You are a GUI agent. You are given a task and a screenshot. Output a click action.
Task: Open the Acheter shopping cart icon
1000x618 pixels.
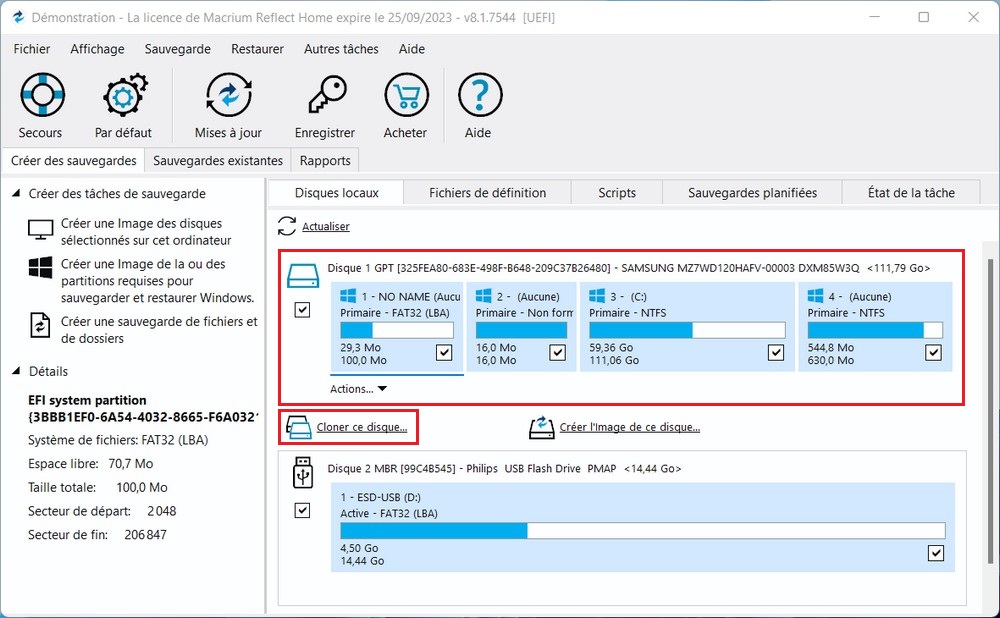point(405,96)
